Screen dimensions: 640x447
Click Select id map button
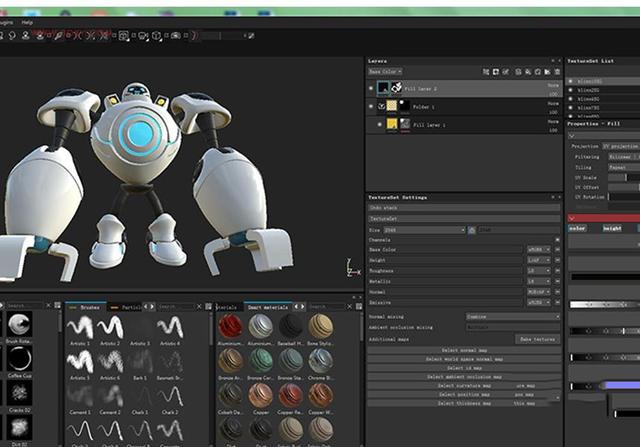tap(464, 368)
